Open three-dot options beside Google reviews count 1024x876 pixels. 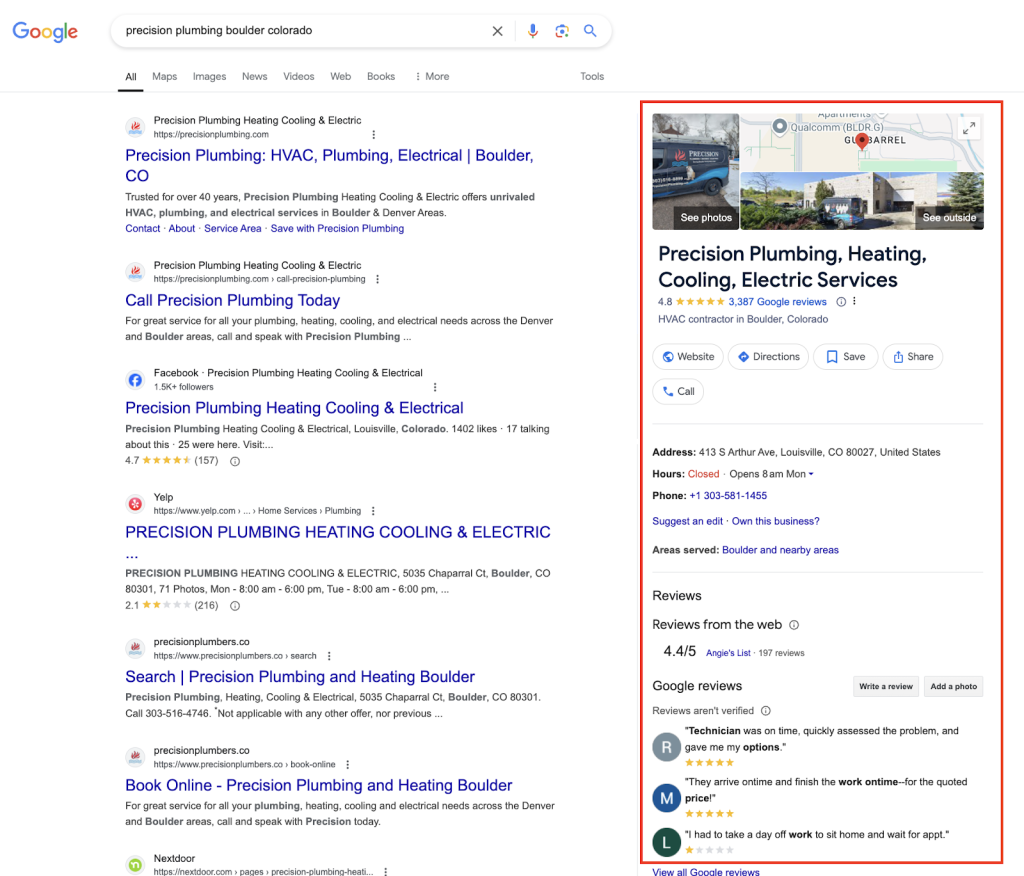click(x=855, y=302)
